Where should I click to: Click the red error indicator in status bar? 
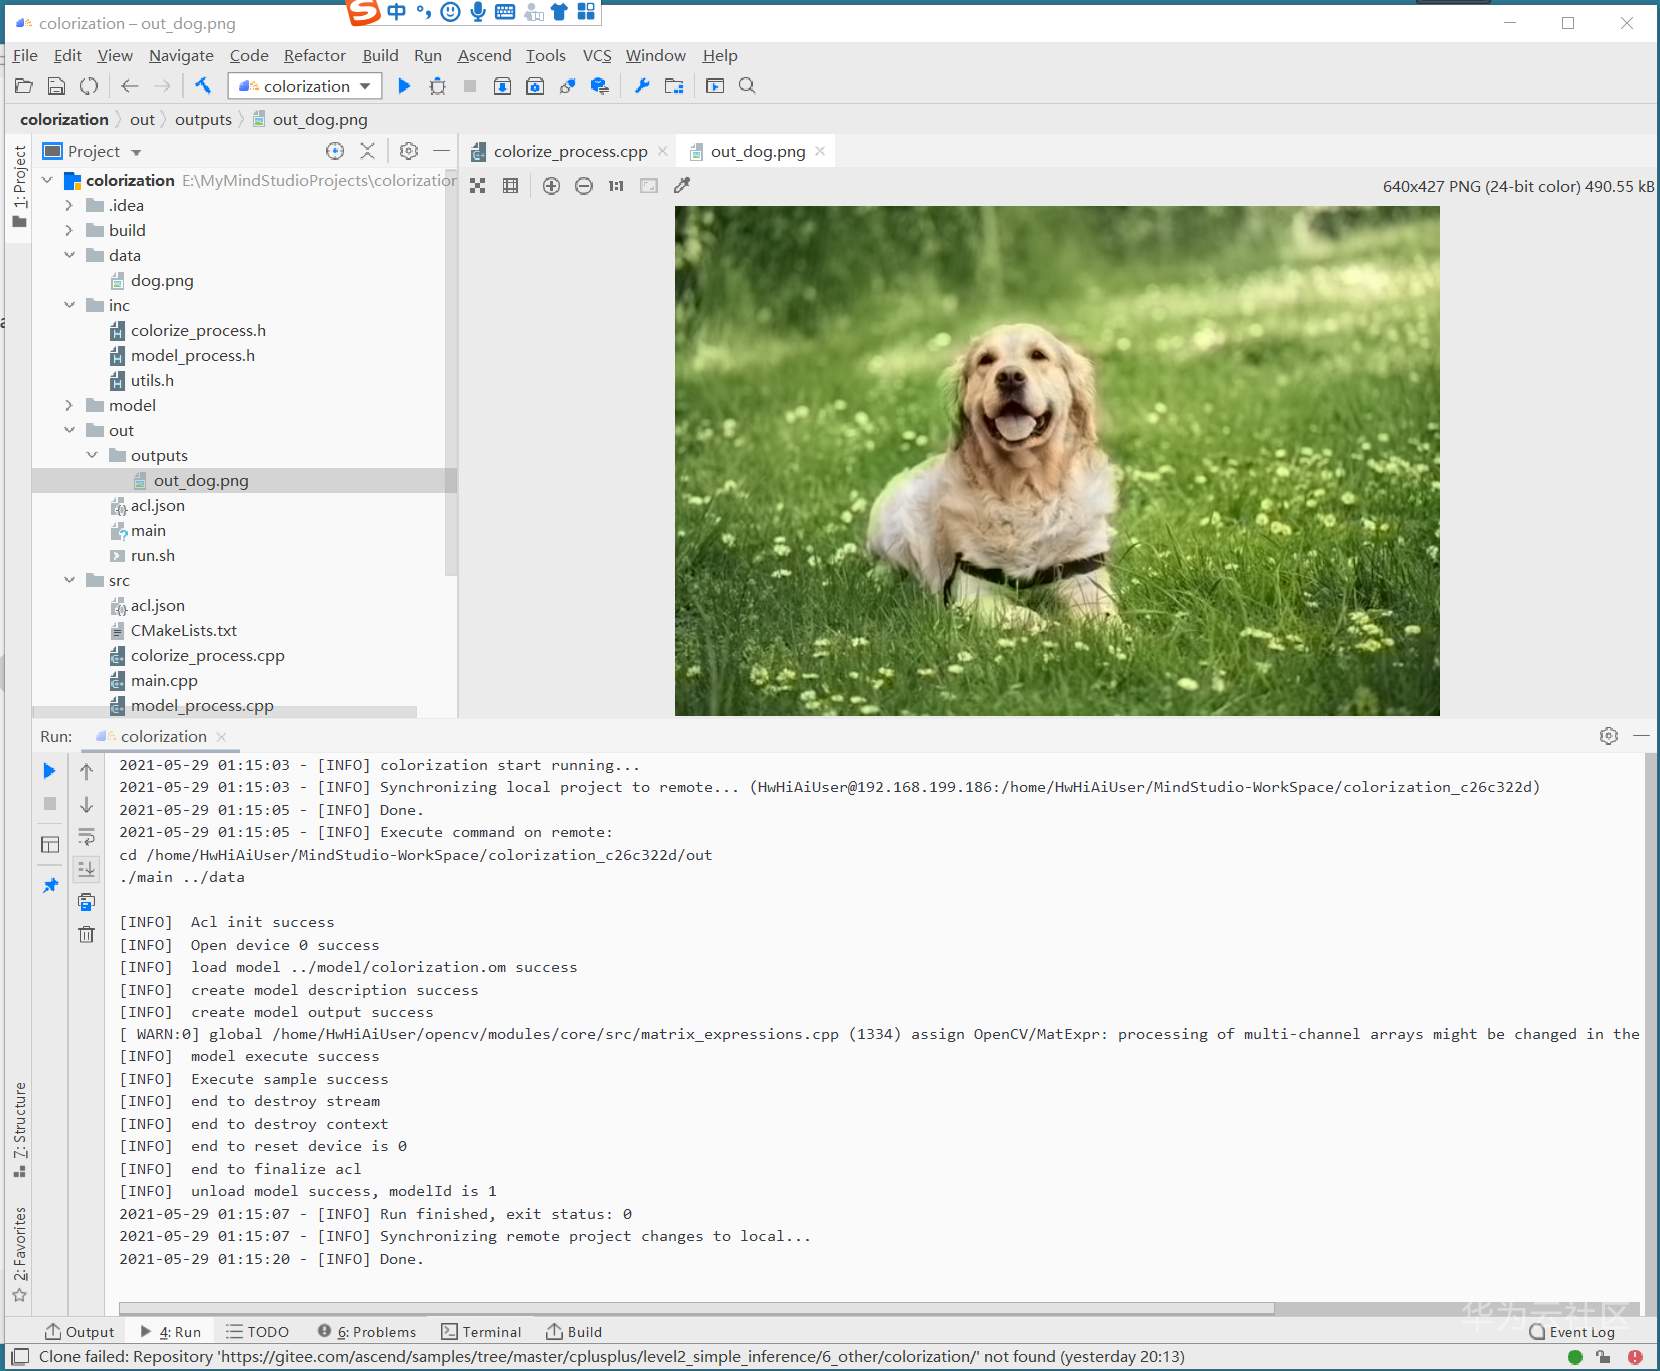pos(1635,1357)
